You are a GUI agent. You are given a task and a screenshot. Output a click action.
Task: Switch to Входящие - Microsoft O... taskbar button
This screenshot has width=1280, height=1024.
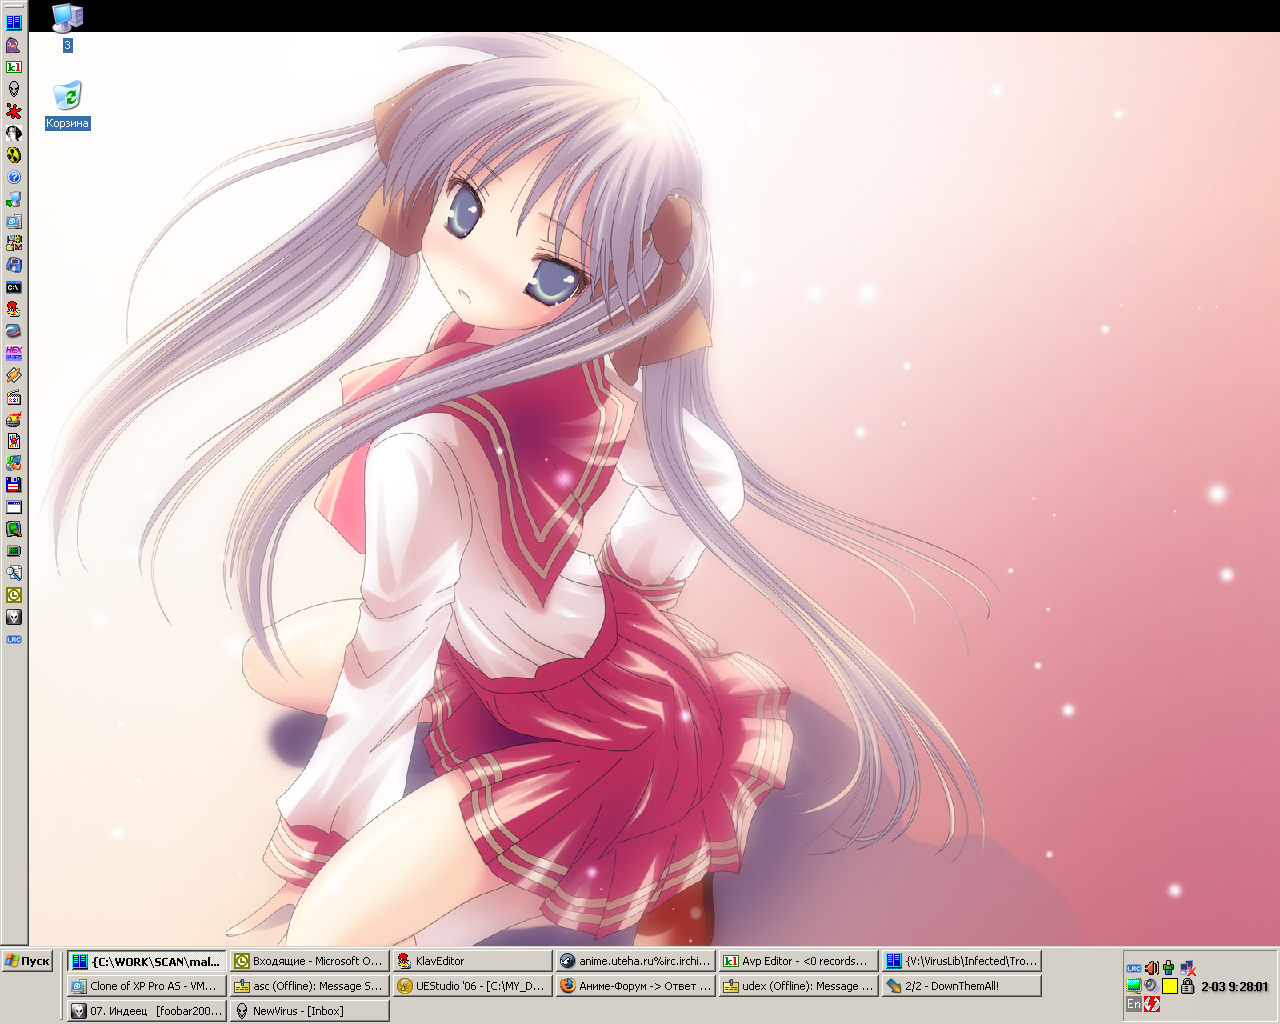point(310,961)
